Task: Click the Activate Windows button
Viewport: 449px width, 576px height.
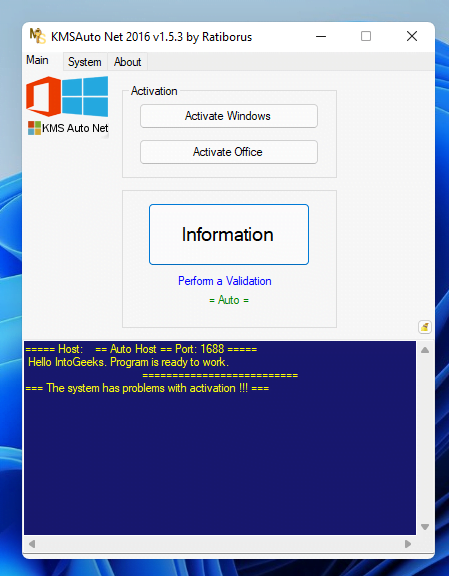Action: [x=229, y=116]
